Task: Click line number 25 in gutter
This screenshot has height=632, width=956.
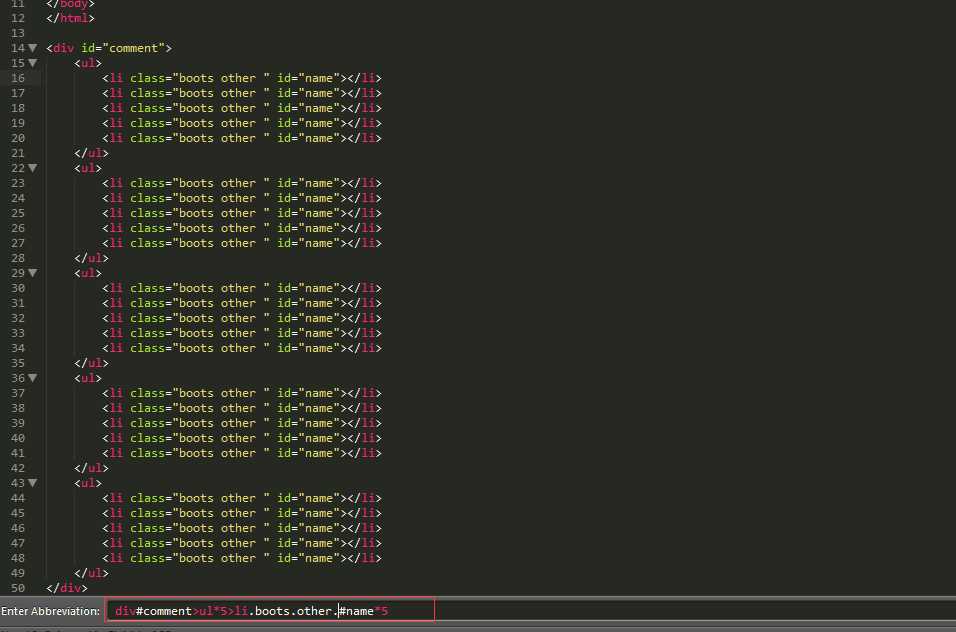Action: tap(18, 213)
